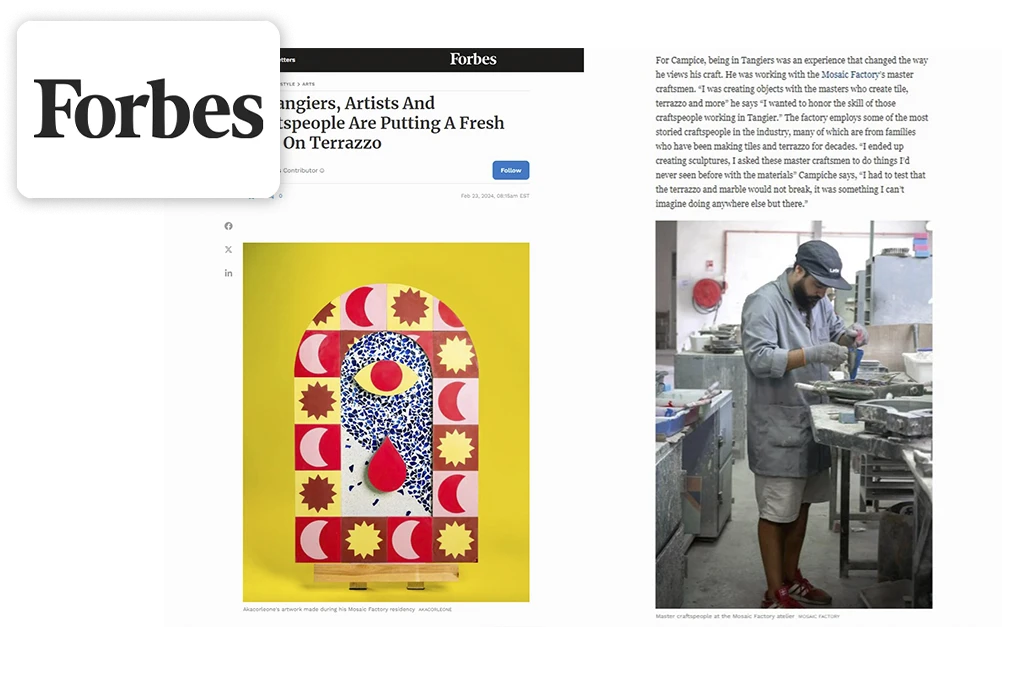Screen dimensions: 1024x674
Task: Click the Follow button for the contributor
Action: (x=511, y=170)
